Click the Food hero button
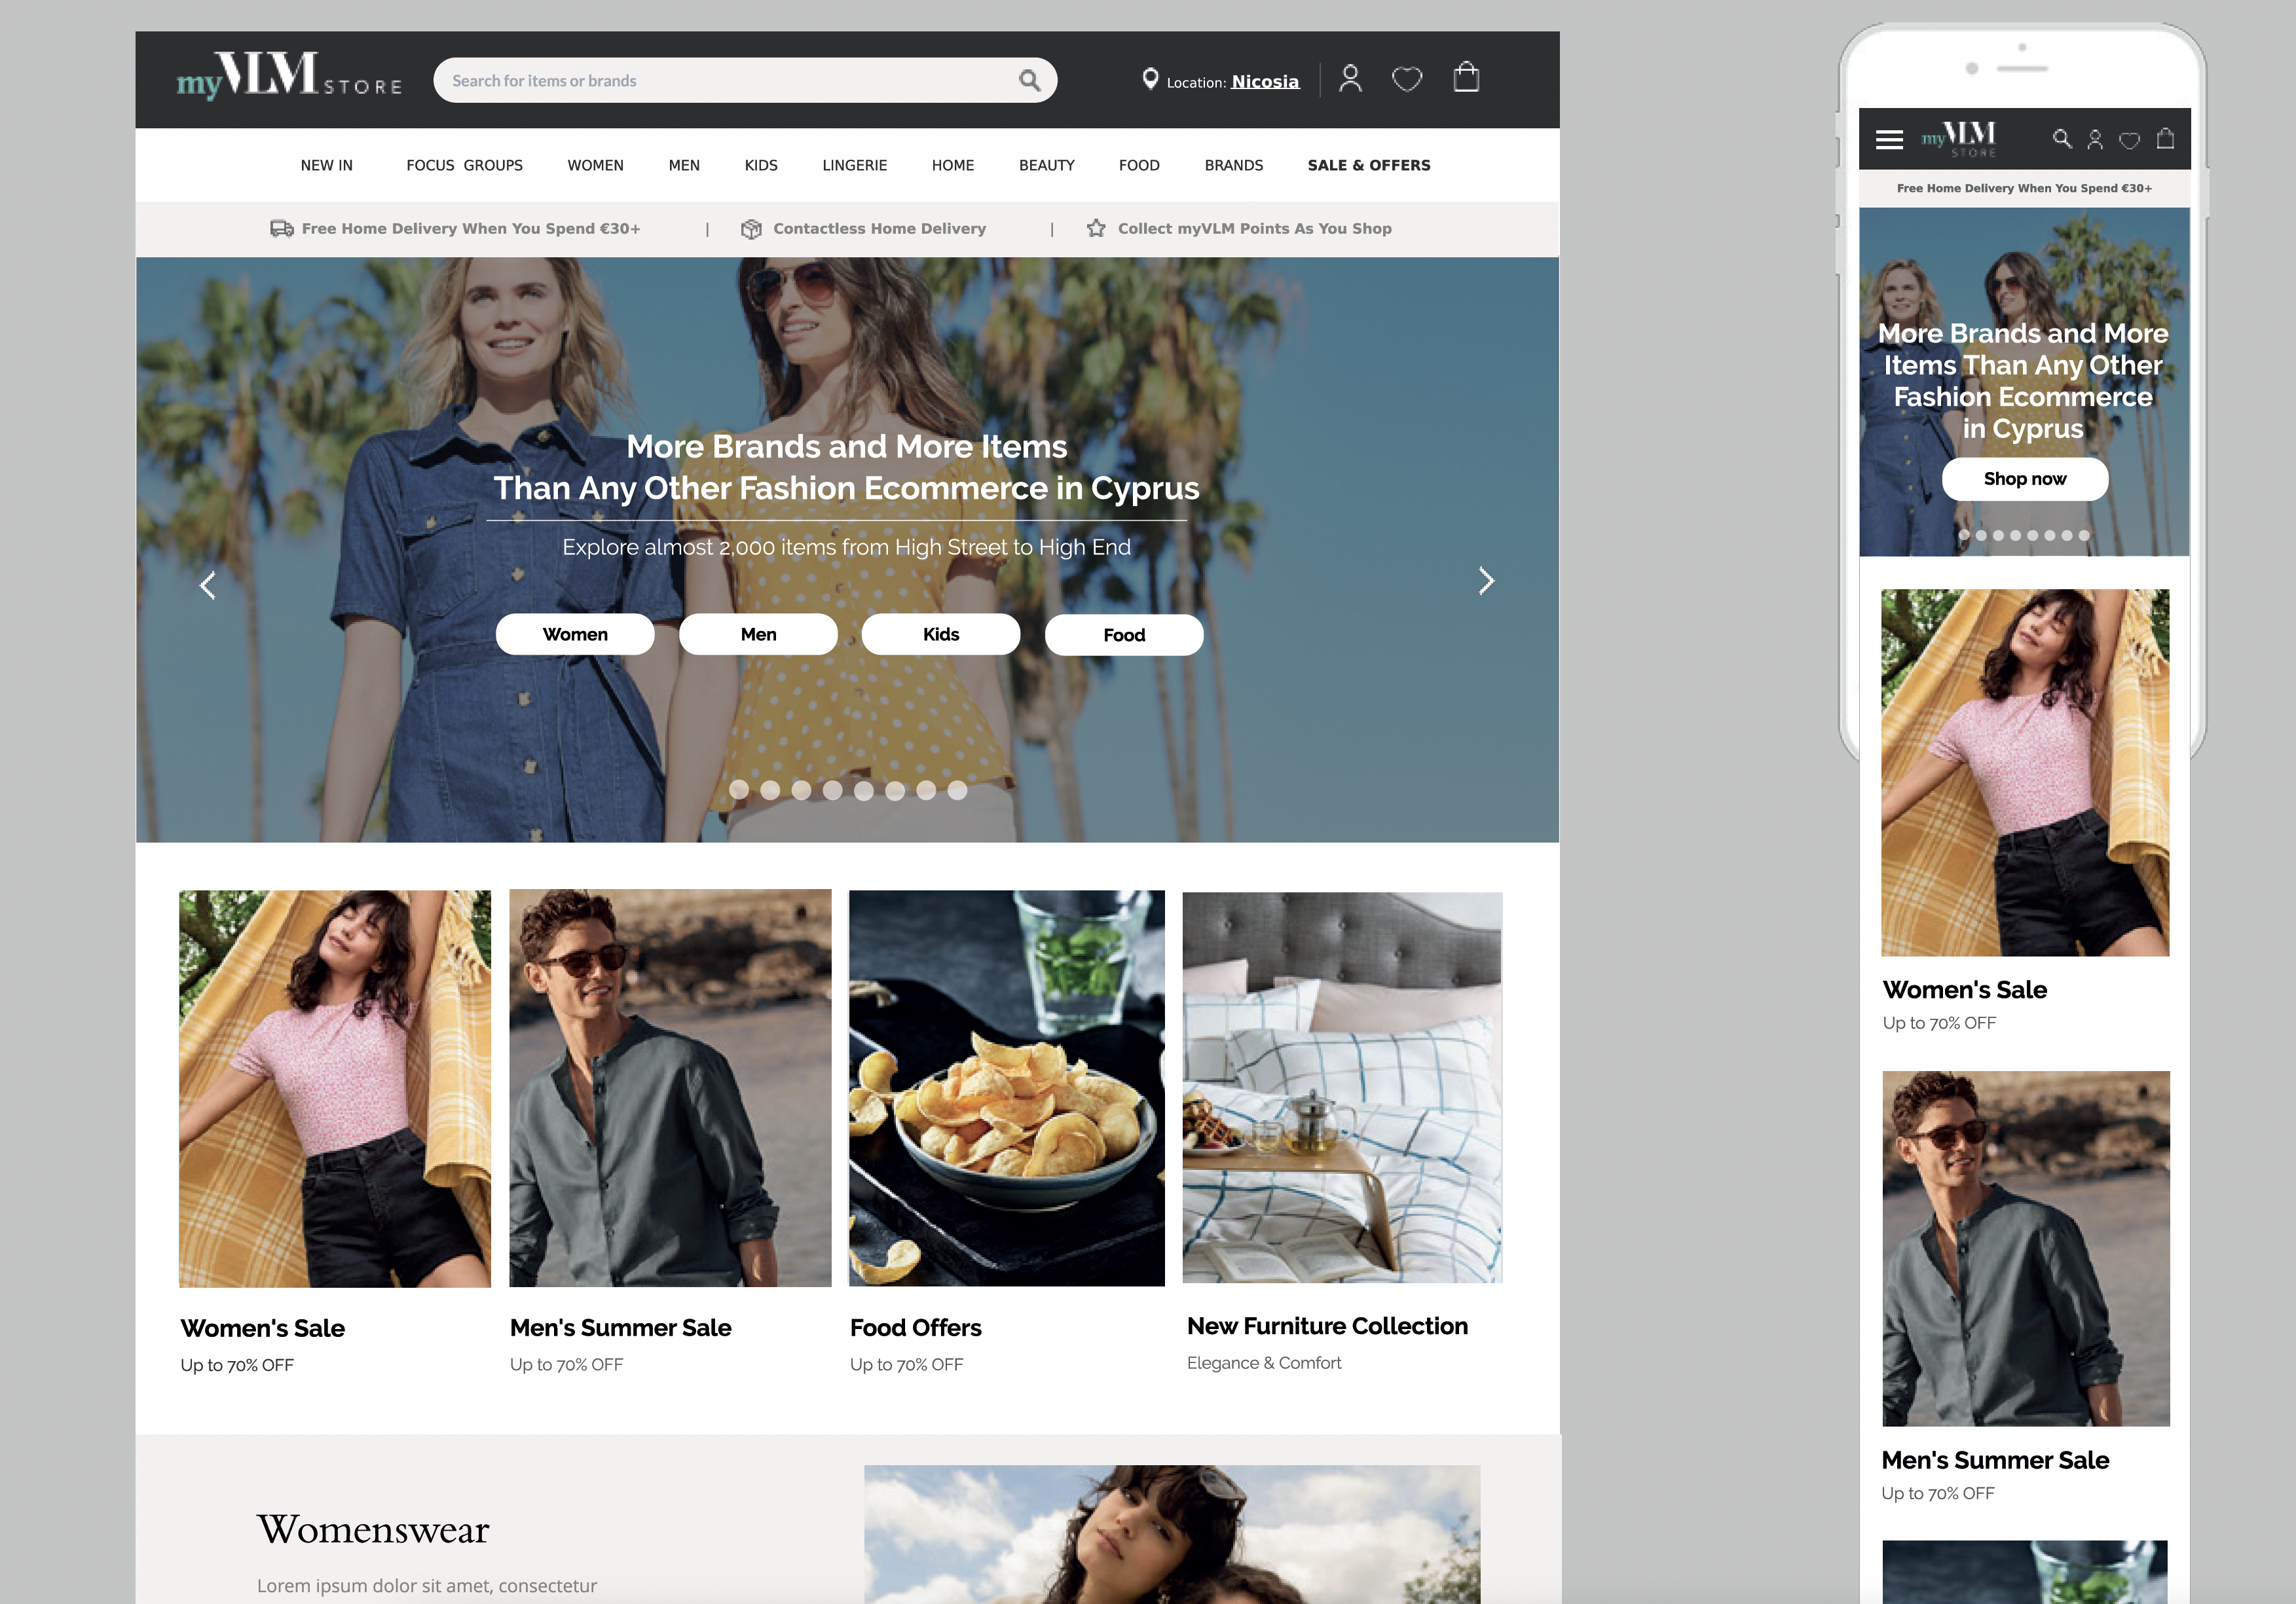2296x1604 pixels. 1124,635
